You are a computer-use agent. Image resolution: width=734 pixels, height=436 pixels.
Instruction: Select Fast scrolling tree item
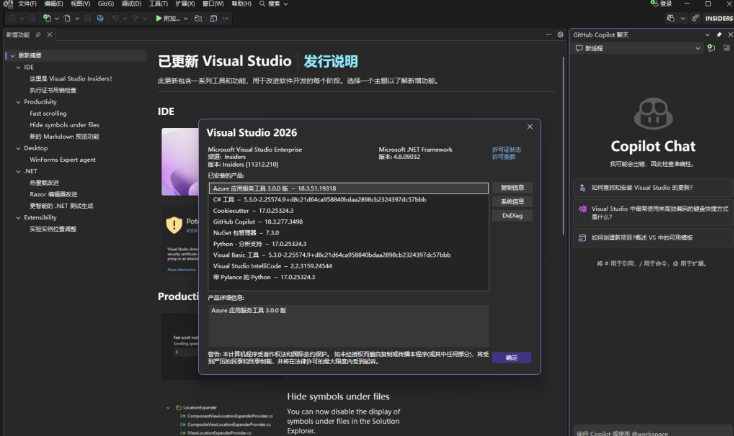[48, 113]
